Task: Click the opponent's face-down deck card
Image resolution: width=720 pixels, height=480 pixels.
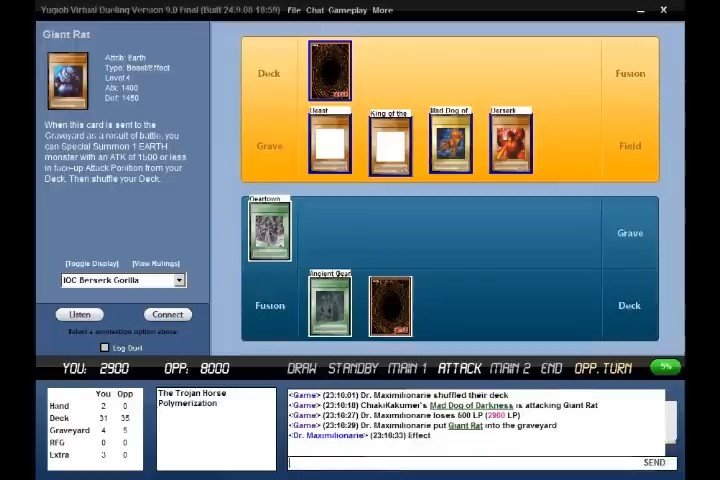Action: coord(330,71)
